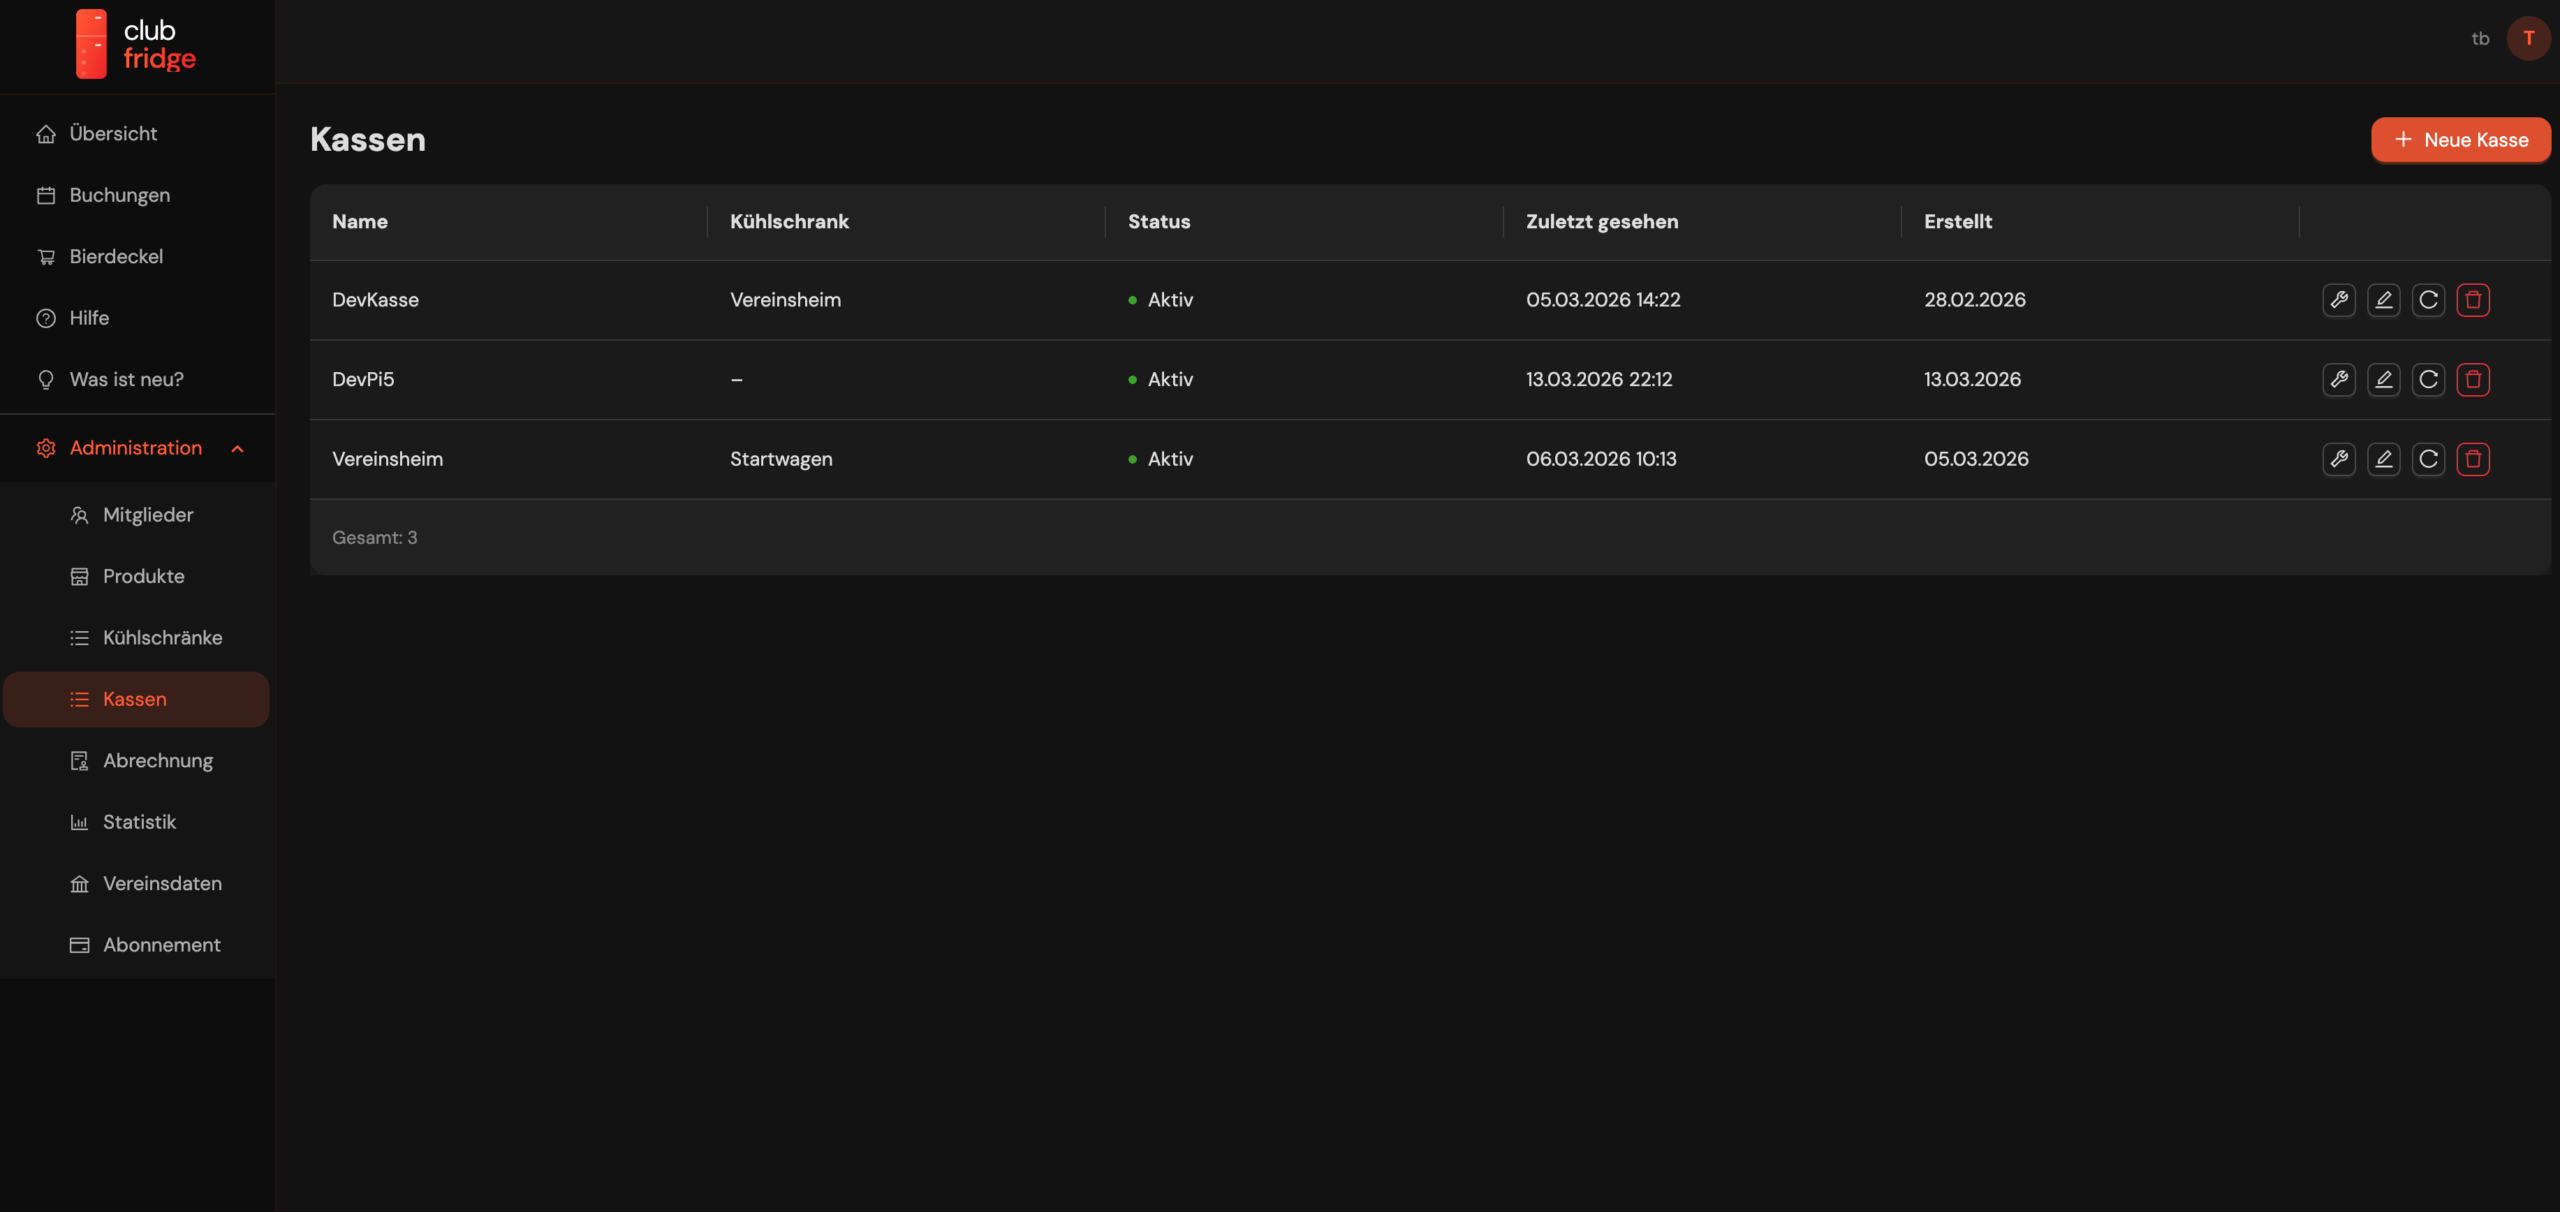Click the key icon for DevKasse
The height and width of the screenshot is (1212, 2560).
2339,300
